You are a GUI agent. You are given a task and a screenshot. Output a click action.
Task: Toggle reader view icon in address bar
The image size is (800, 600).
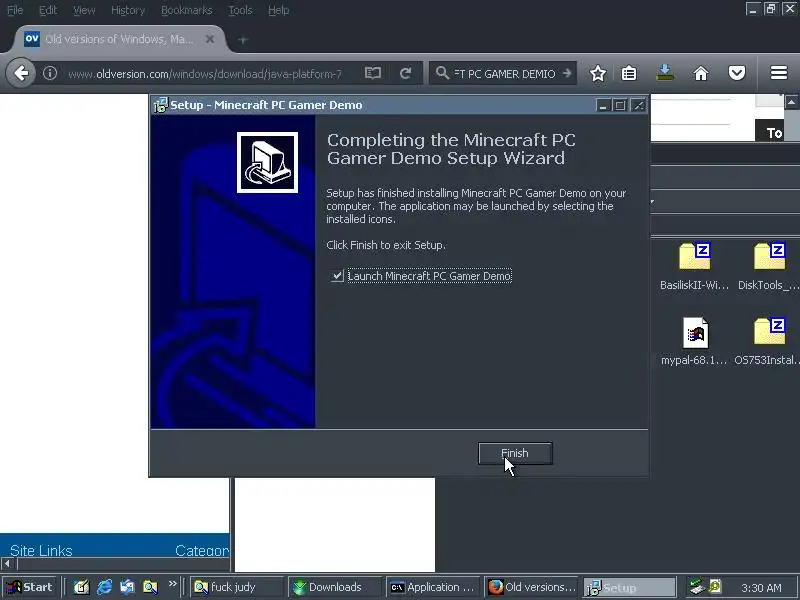(x=373, y=73)
